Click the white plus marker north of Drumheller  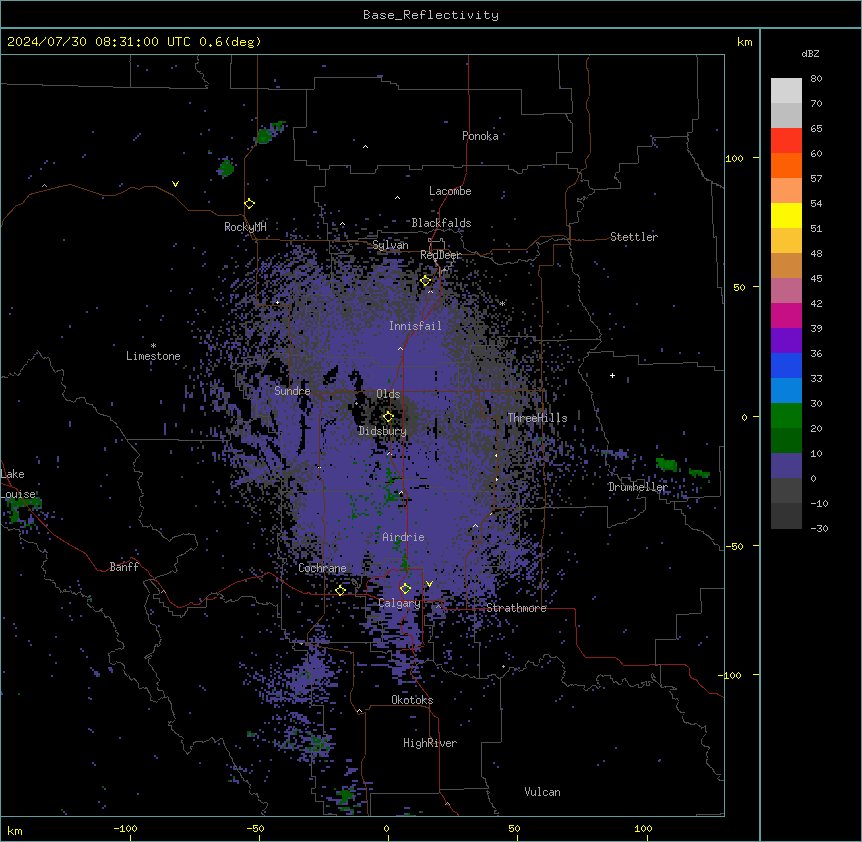[x=612, y=375]
